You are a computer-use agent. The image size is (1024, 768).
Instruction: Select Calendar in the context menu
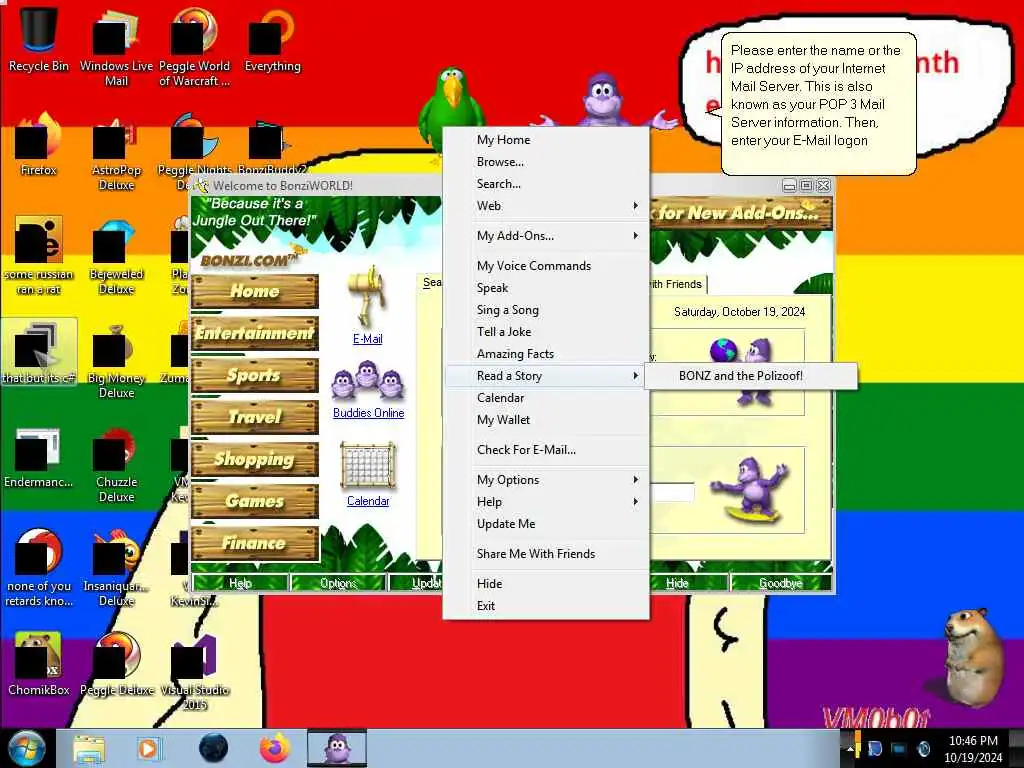click(x=547, y=398)
